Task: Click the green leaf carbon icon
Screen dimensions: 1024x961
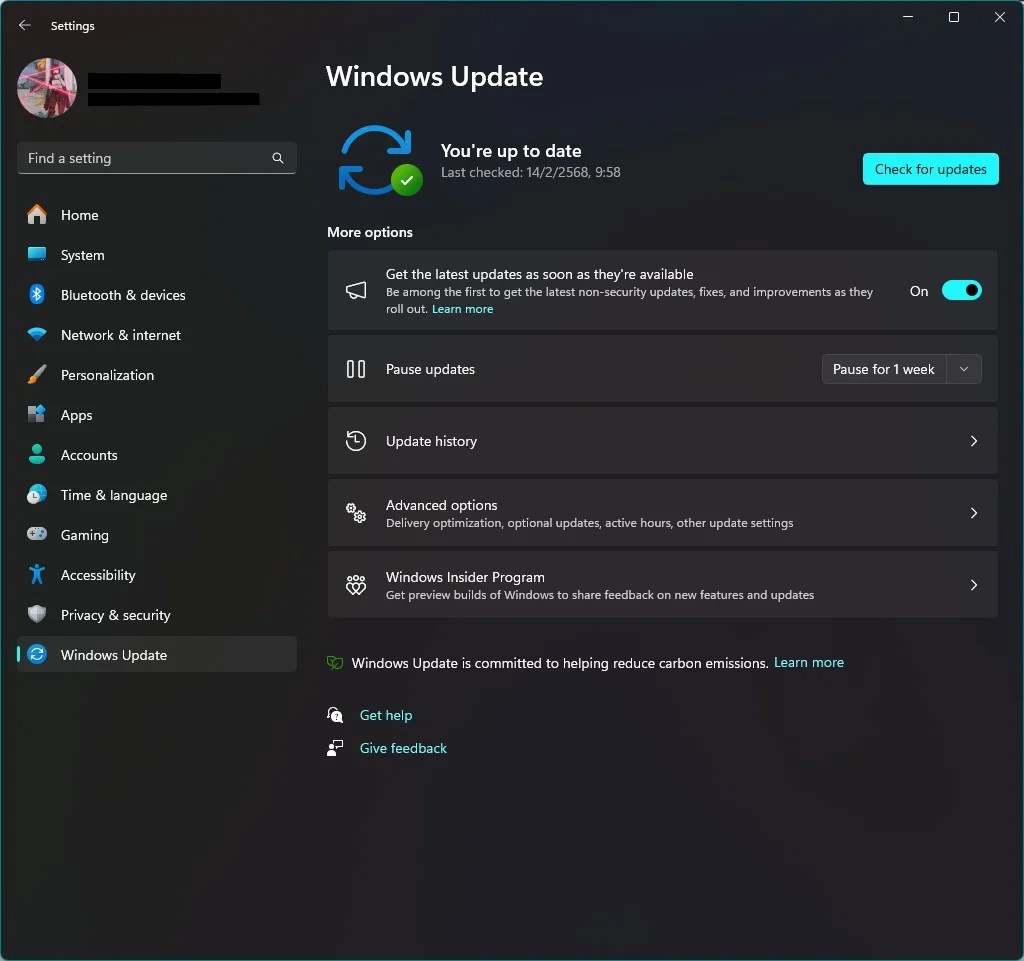Action: click(x=335, y=663)
